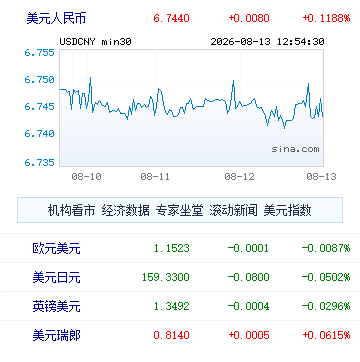Image resolution: width=360 pixels, height=362 pixels.
Task: Click the 159.3300 USD/JPY quote
Action: tap(166, 277)
